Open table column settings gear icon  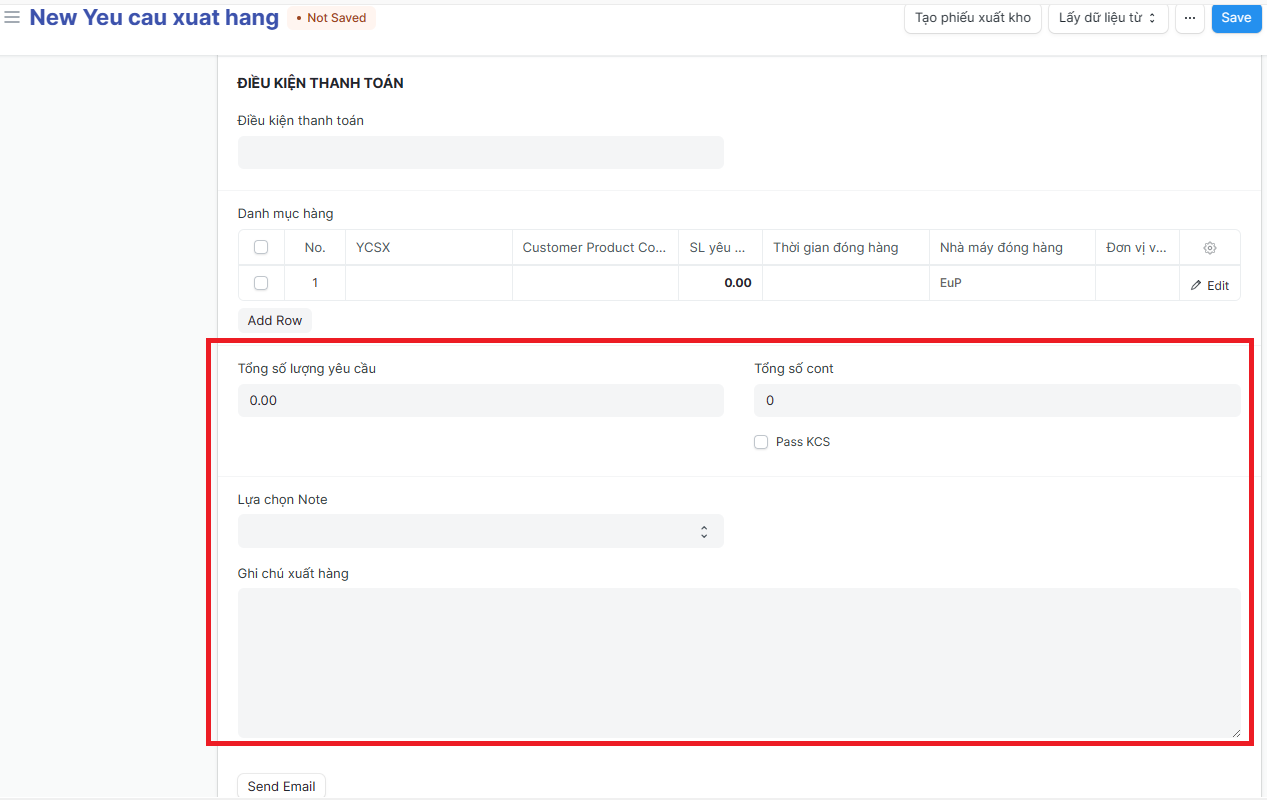[1209, 248]
